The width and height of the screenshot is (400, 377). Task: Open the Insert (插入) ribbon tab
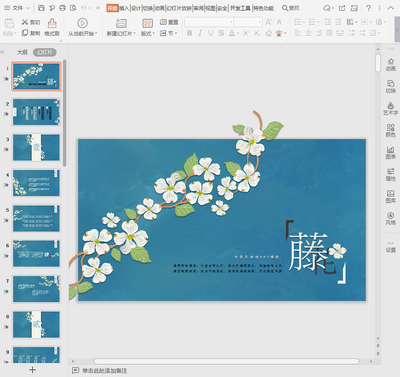124,8
